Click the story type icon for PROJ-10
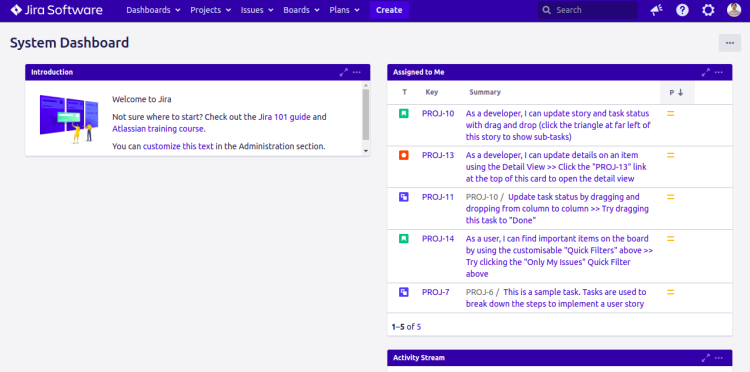The image size is (750, 372). point(404,114)
